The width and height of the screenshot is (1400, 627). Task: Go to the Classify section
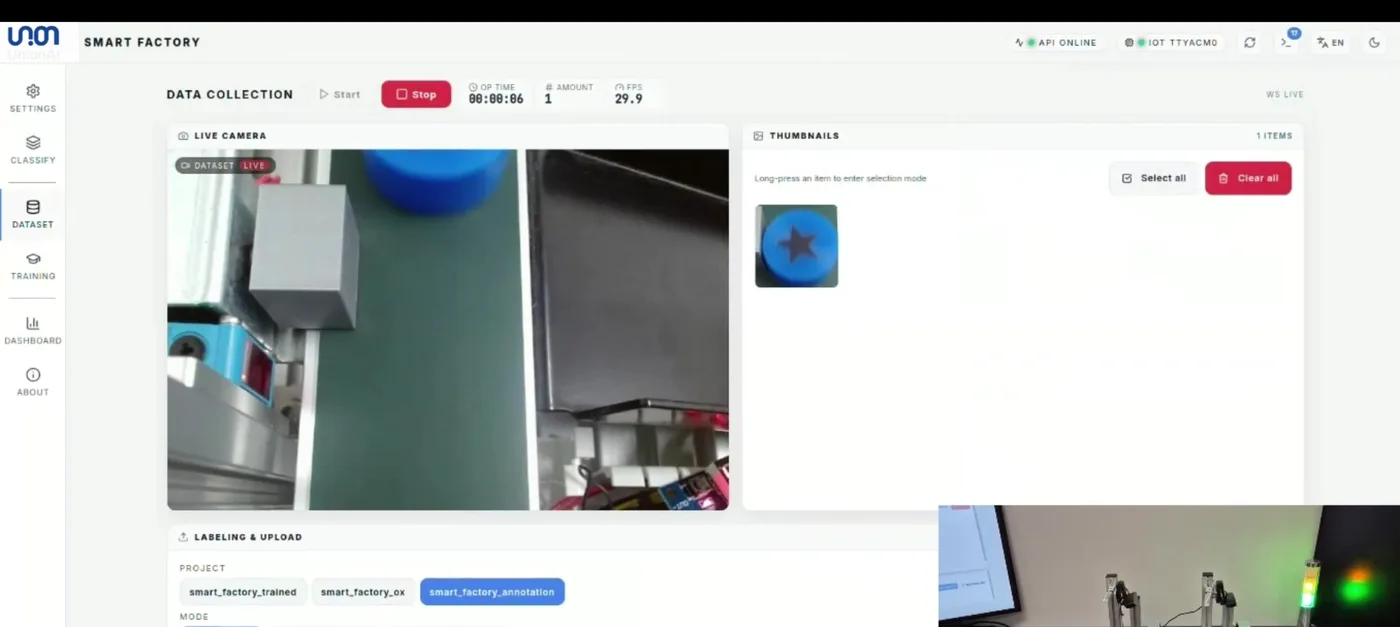33,150
